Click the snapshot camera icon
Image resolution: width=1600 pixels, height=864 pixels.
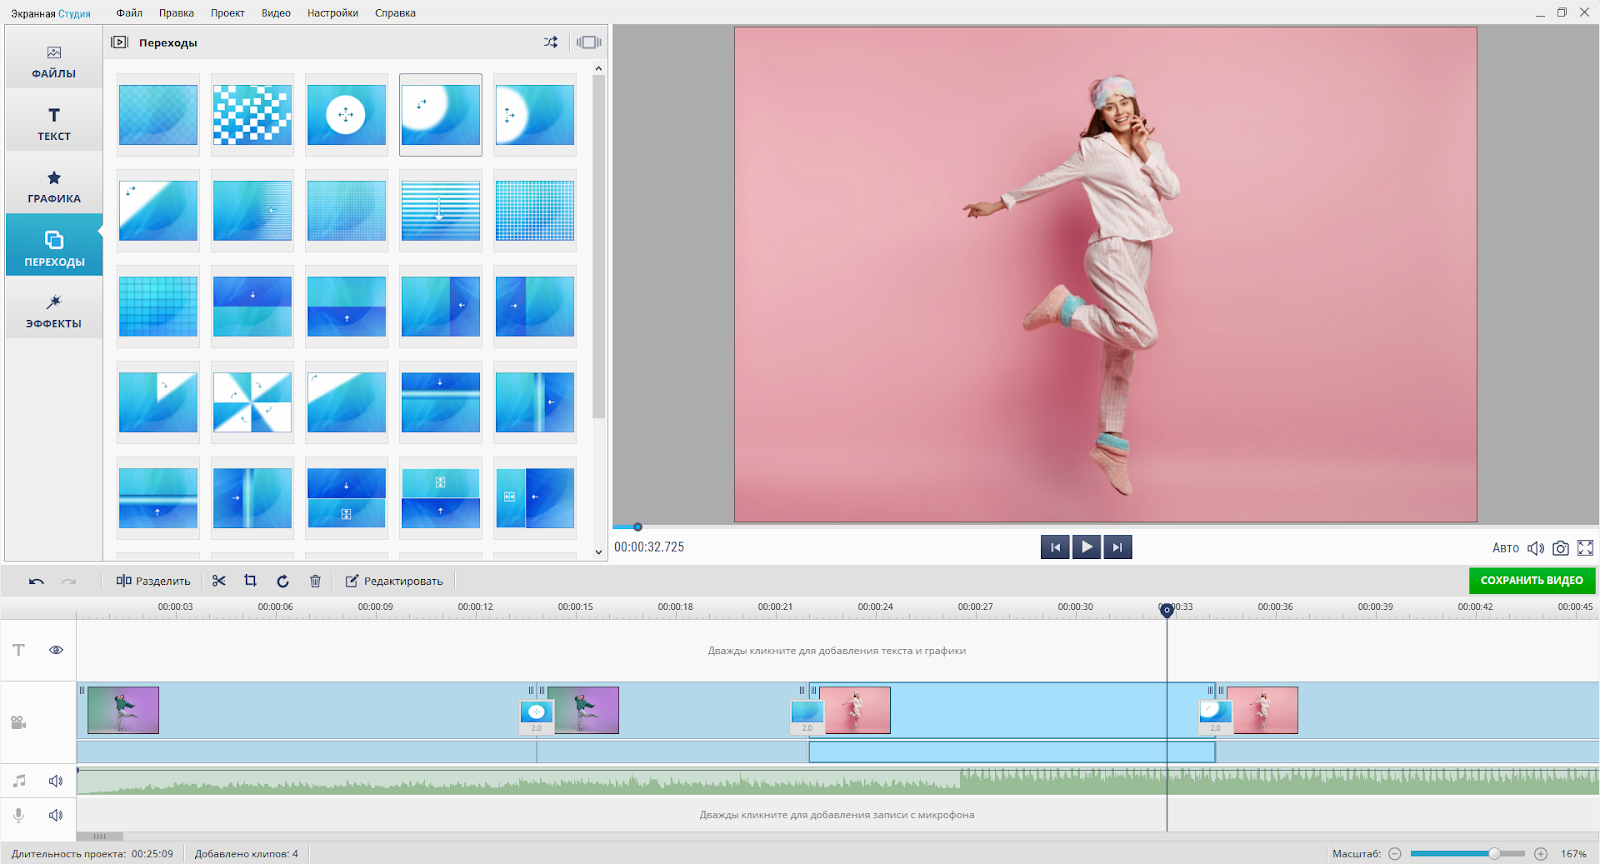1560,548
